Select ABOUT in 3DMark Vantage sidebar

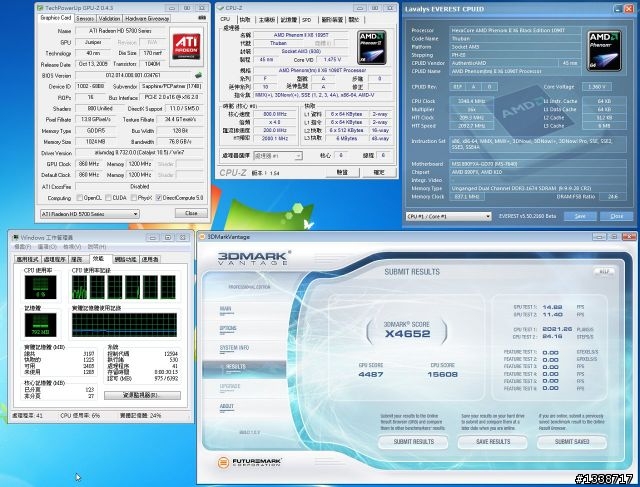tap(227, 407)
